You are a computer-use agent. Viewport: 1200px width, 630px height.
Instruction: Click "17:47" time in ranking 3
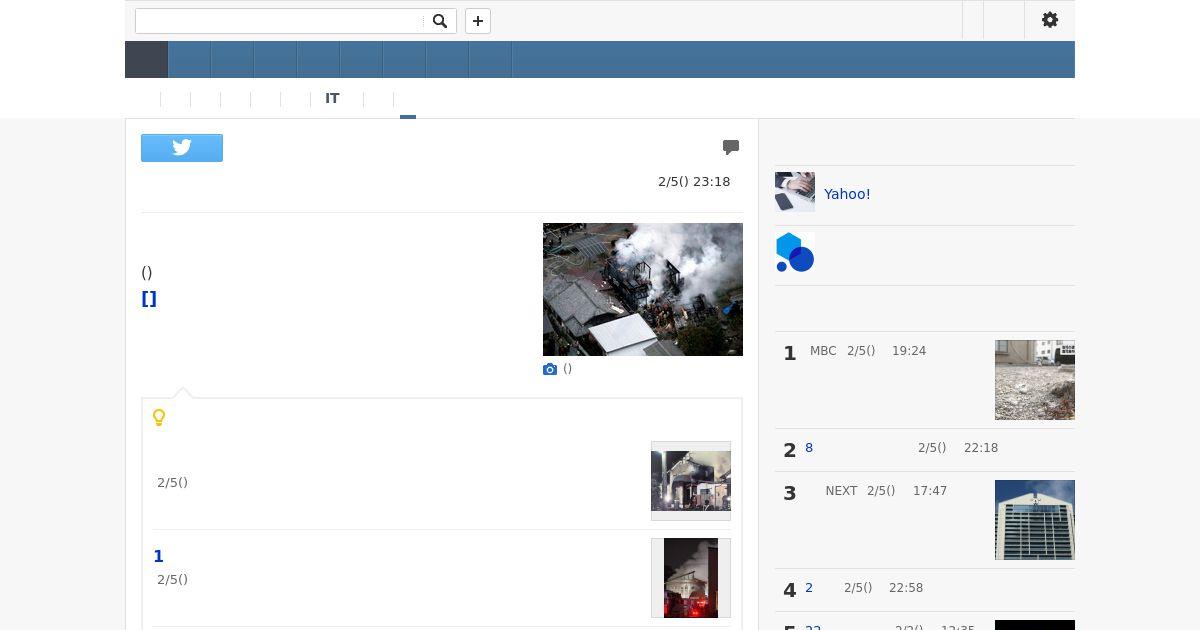tap(930, 491)
